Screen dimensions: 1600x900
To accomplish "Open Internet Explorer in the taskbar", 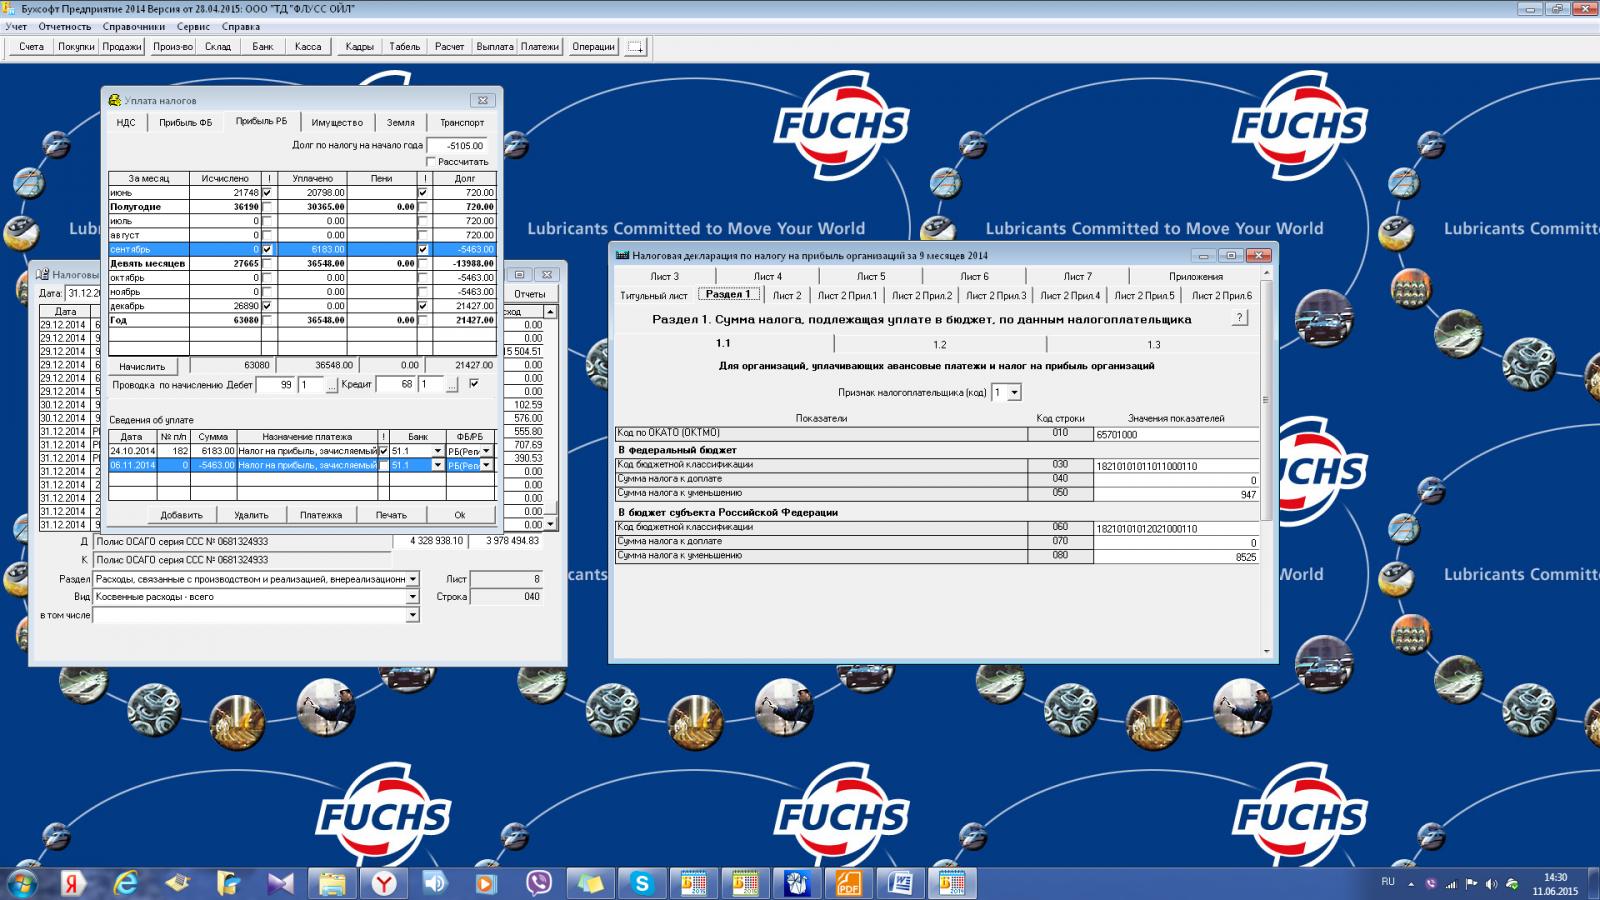I will (x=126, y=883).
